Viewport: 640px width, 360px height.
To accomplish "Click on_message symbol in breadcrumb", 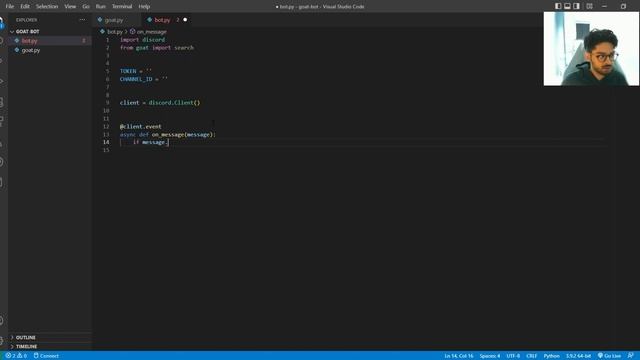I will 151,32.
